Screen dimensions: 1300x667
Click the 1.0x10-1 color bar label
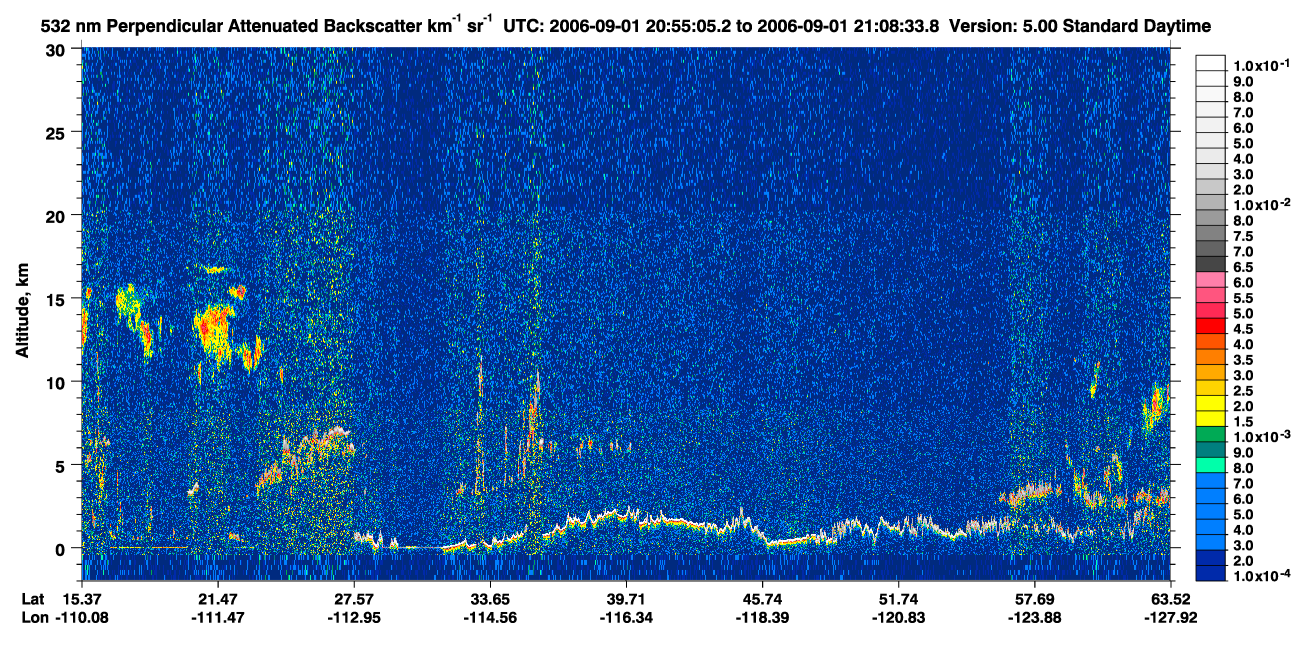point(1260,64)
